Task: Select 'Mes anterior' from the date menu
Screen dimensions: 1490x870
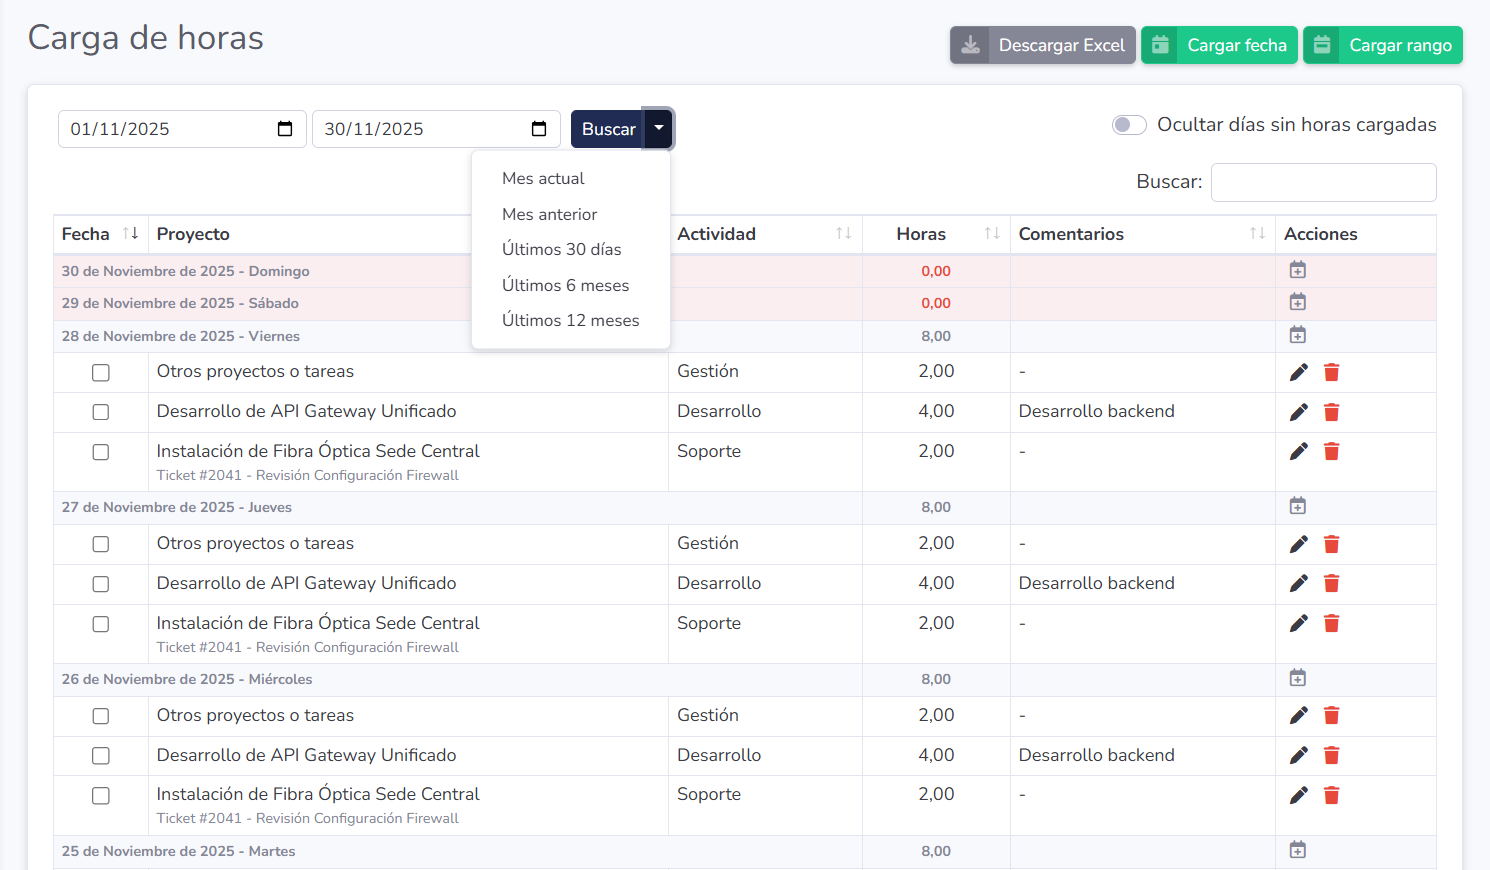Action: (x=549, y=213)
